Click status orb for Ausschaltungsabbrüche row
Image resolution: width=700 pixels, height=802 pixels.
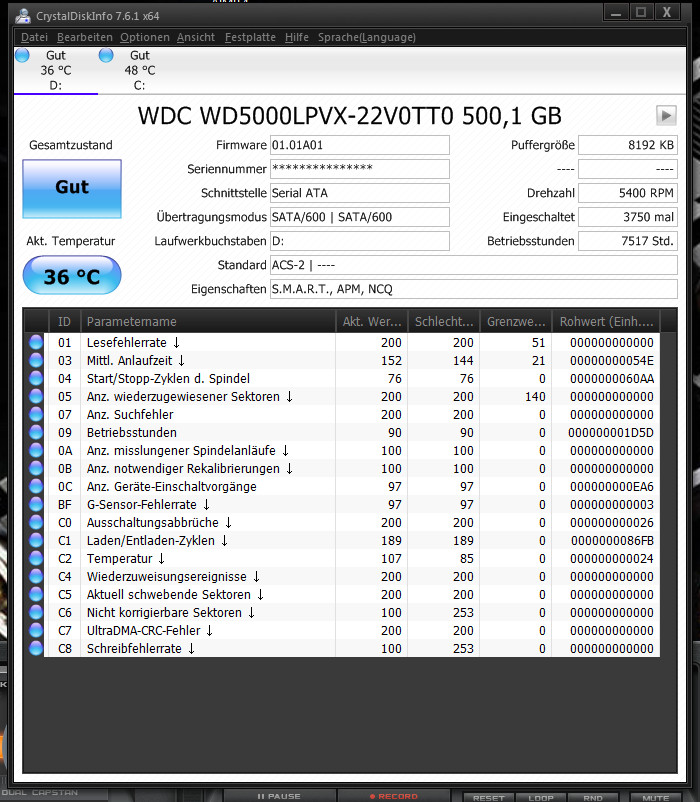36,523
